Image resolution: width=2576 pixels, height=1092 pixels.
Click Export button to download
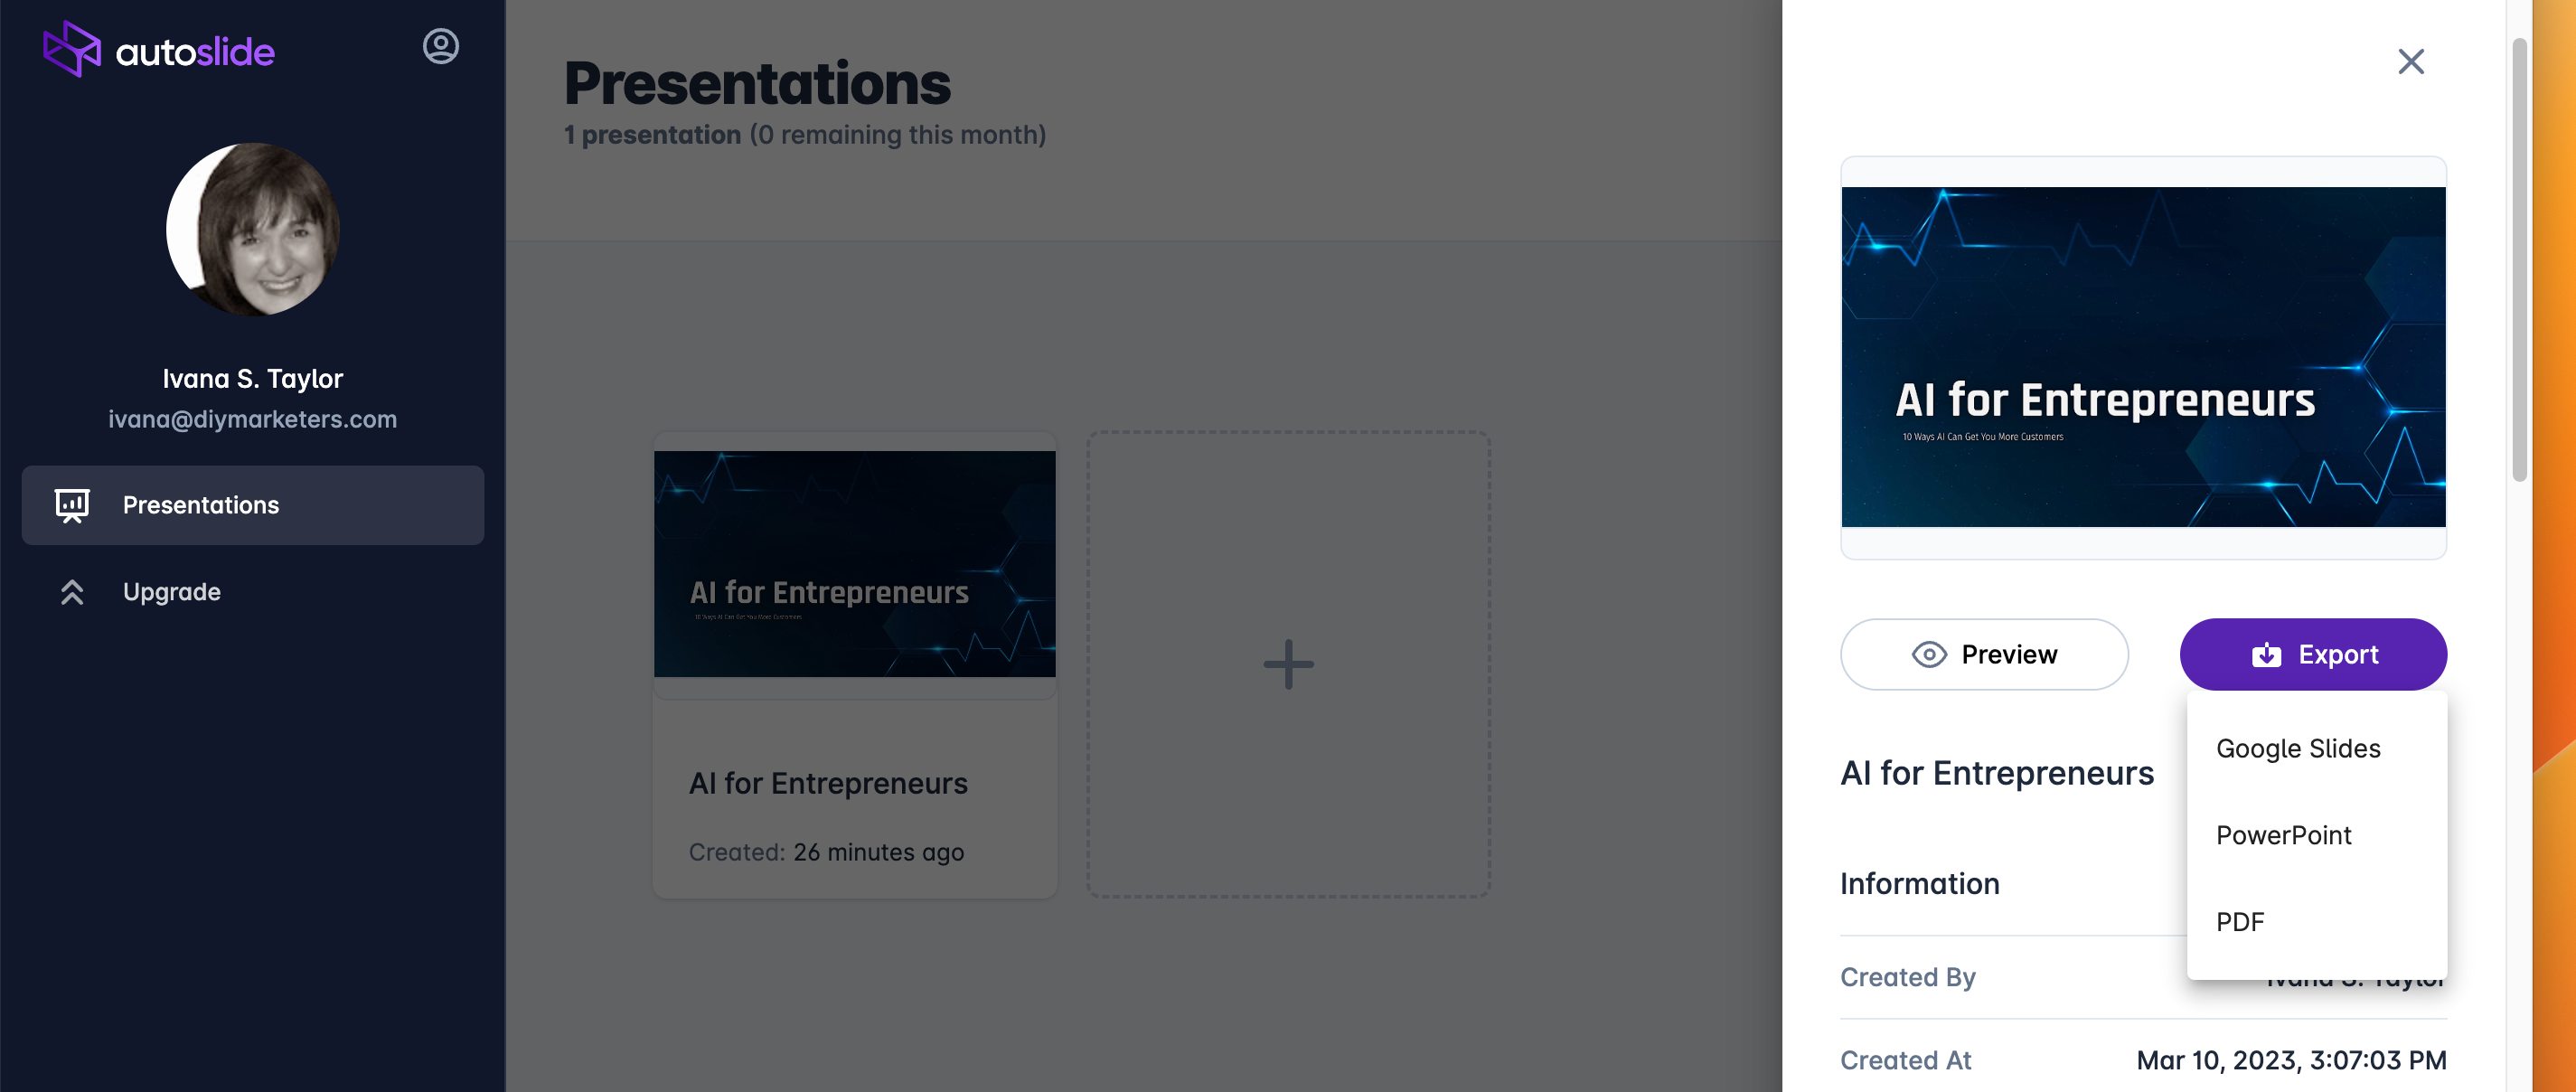(2313, 654)
